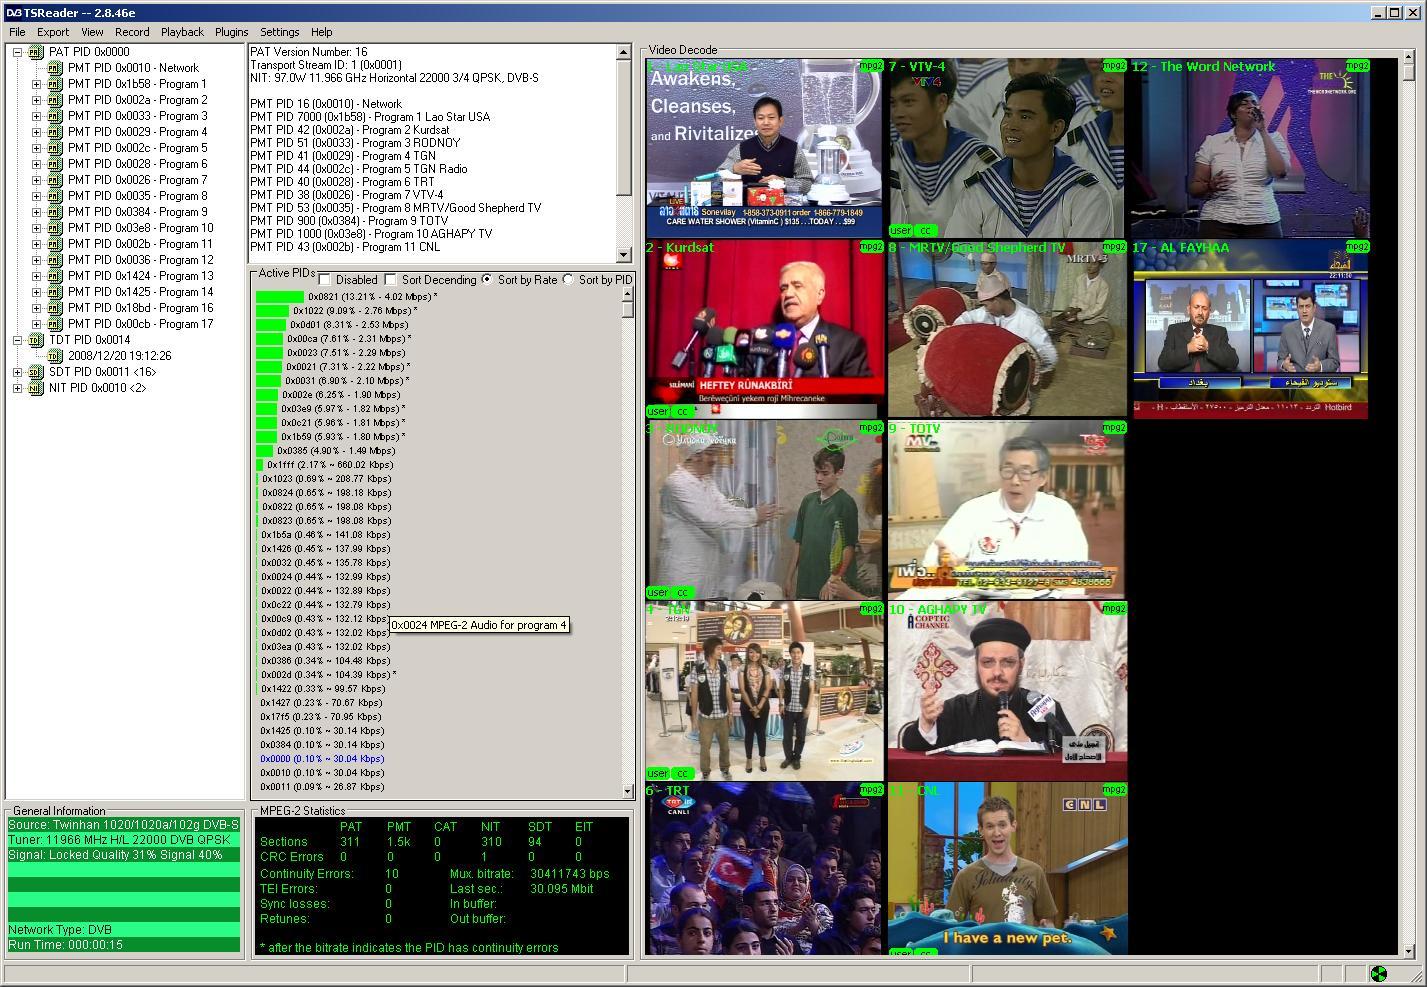Select the Sort by Rate radio button
1427x987 pixels.
point(487,279)
